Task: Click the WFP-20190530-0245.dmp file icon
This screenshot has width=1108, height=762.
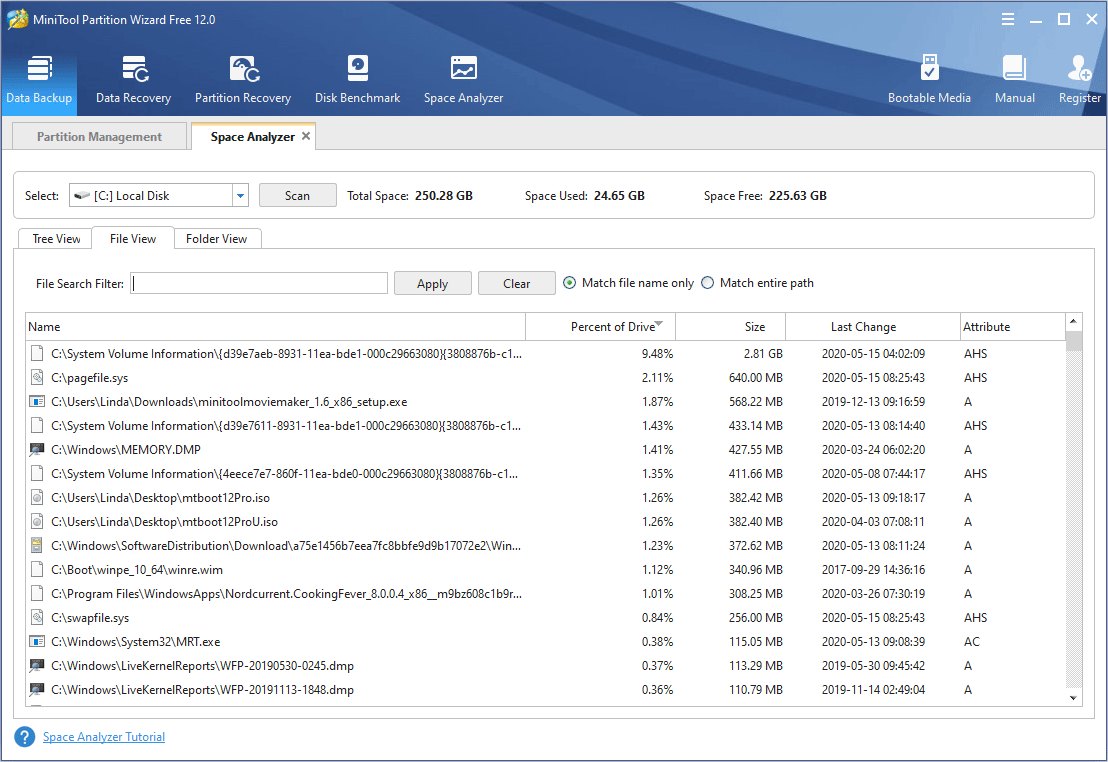Action: point(37,666)
